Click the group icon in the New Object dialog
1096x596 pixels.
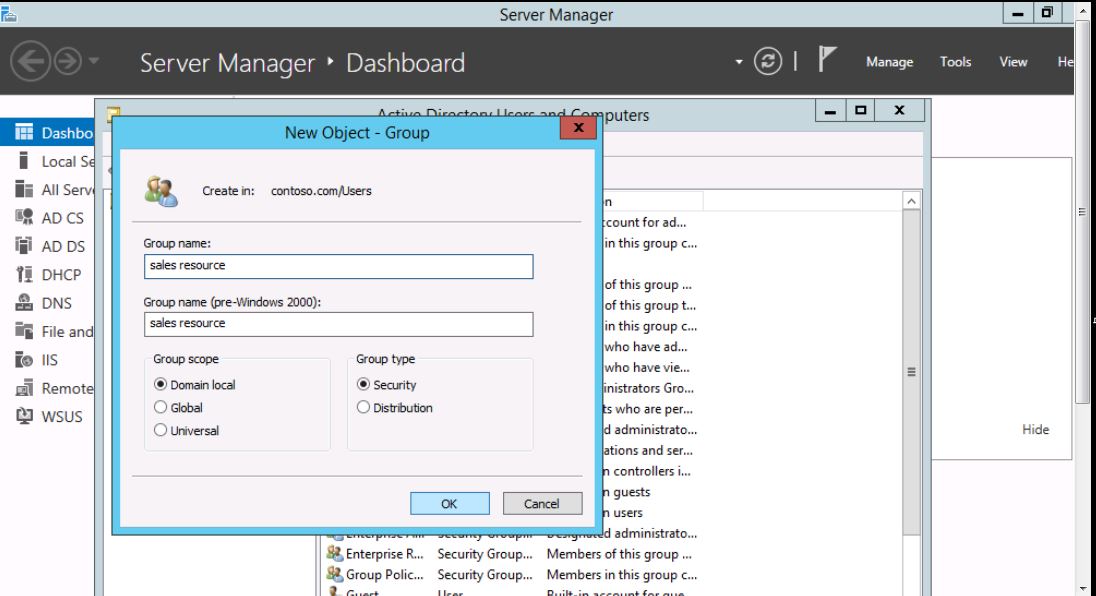(161, 191)
